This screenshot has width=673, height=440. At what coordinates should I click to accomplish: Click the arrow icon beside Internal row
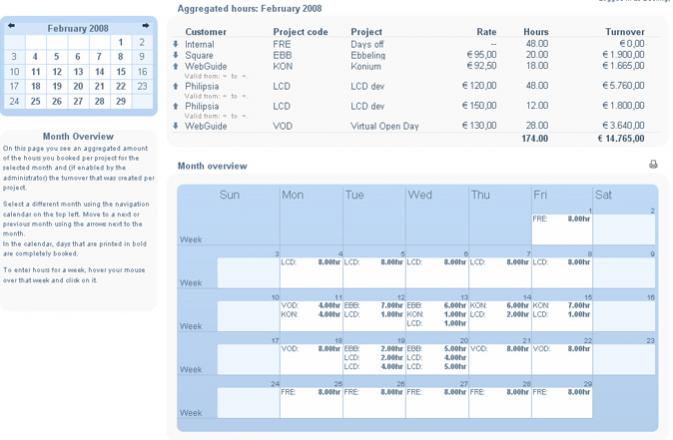click(x=176, y=44)
